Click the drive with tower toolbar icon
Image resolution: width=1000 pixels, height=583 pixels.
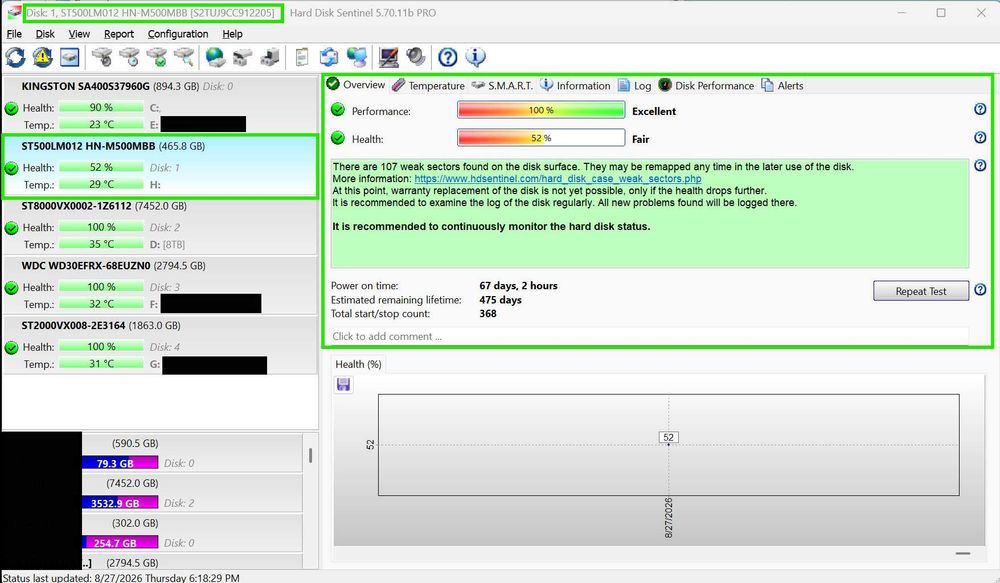click(x=270, y=57)
